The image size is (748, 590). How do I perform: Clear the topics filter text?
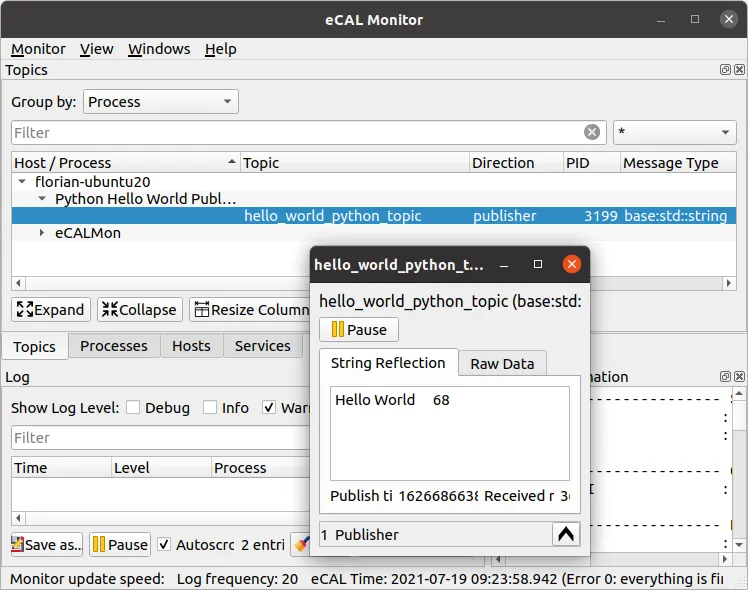pyautogui.click(x=592, y=132)
